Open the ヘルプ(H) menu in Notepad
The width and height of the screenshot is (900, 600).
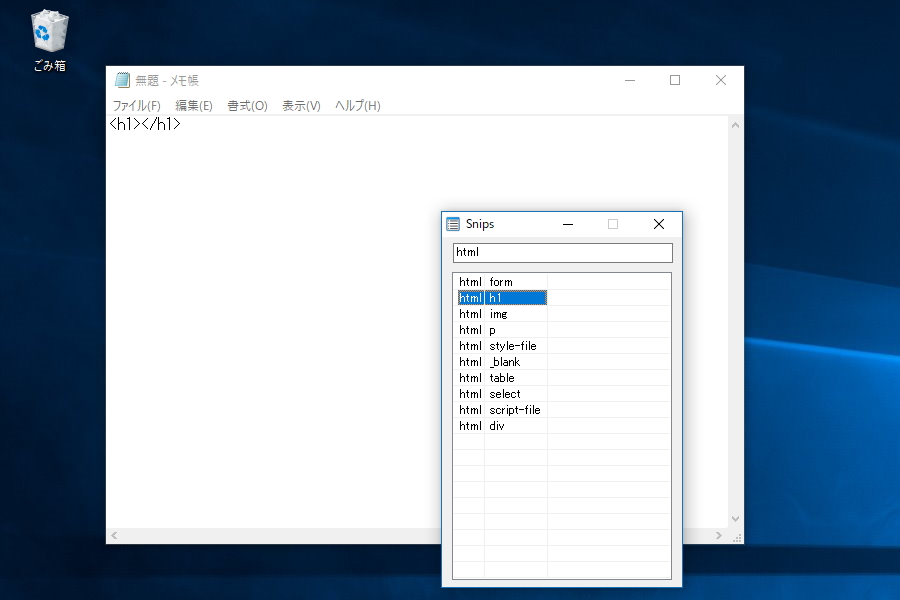pos(356,105)
